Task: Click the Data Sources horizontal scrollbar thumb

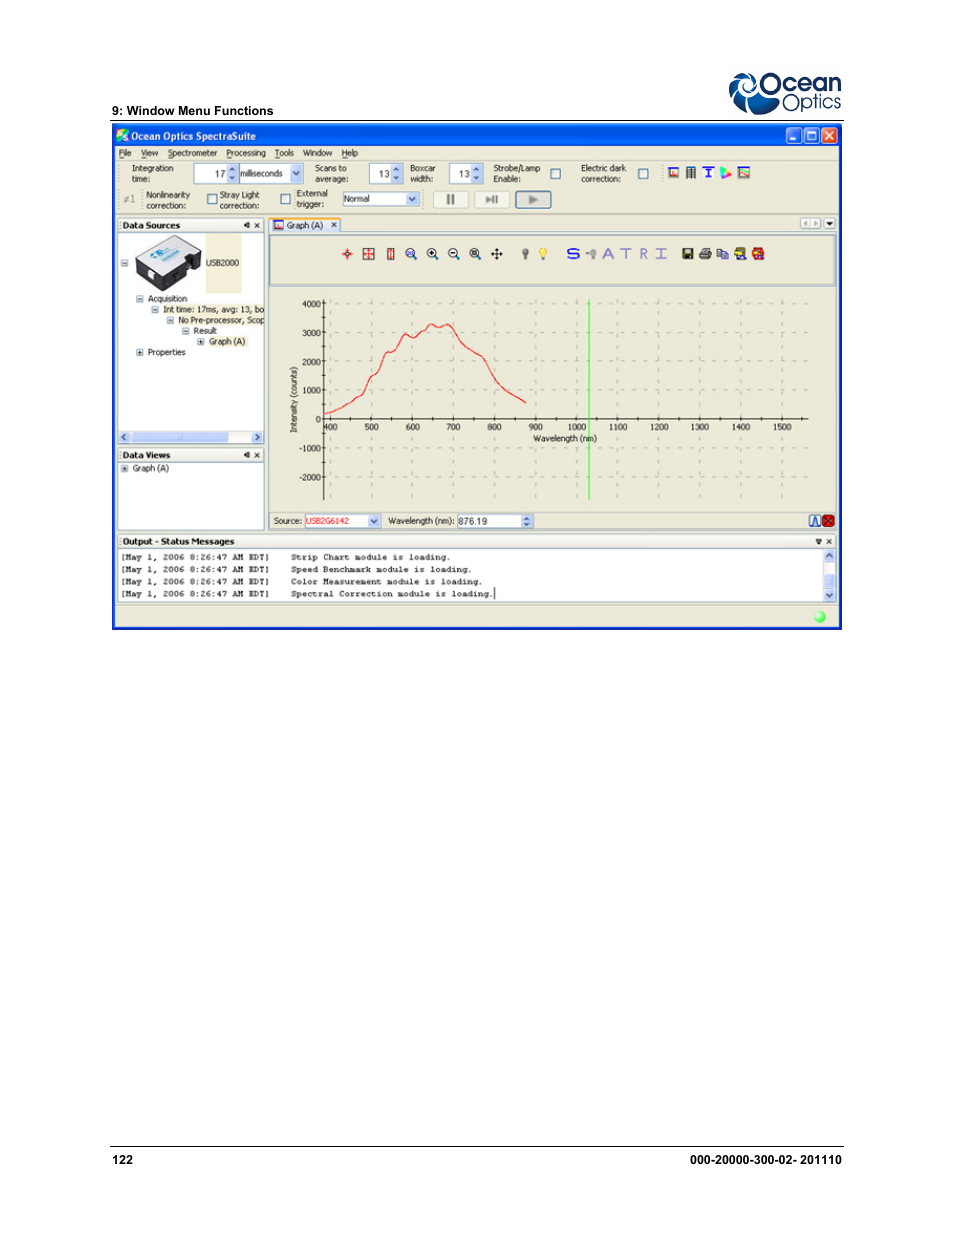Action: pyautogui.click(x=179, y=437)
